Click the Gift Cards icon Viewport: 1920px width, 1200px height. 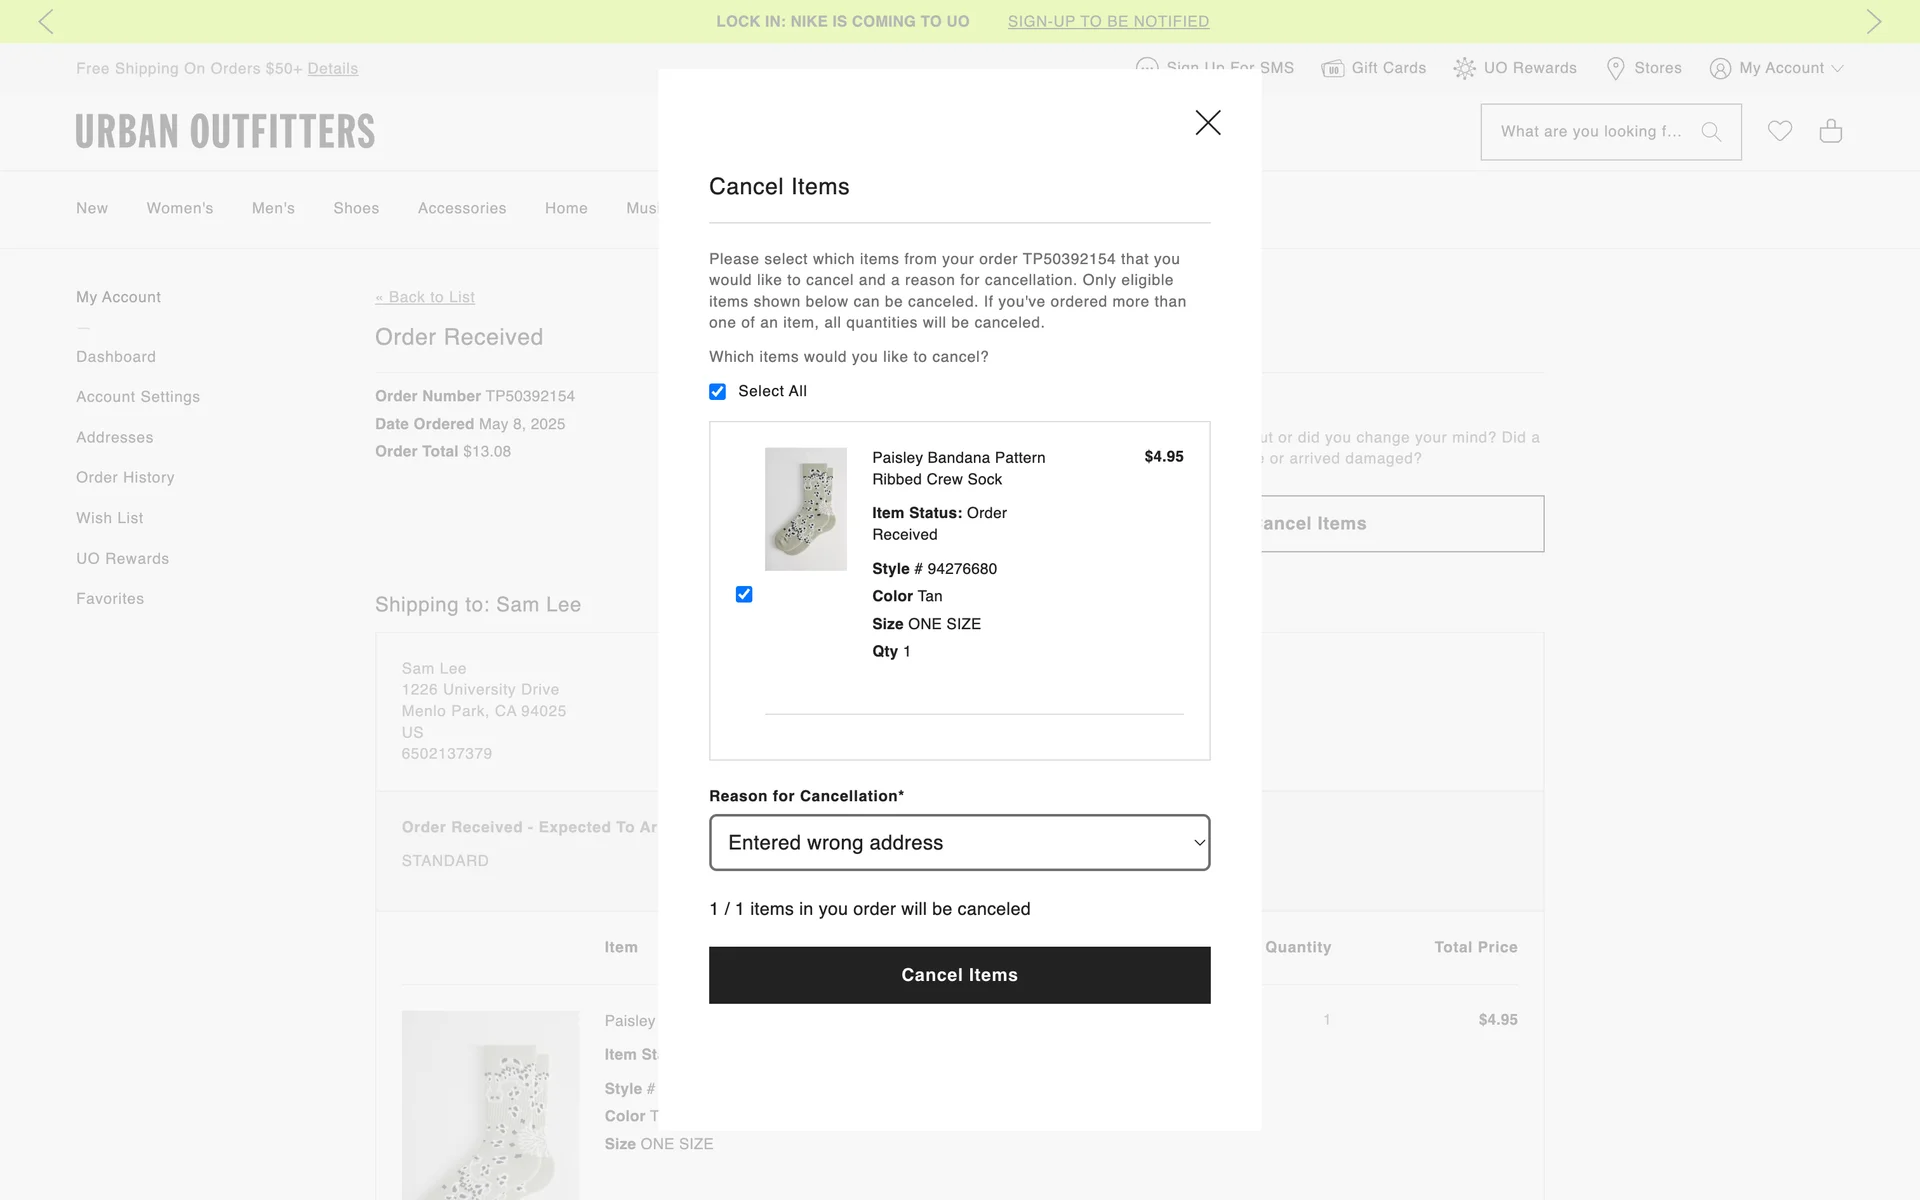coord(1332,68)
